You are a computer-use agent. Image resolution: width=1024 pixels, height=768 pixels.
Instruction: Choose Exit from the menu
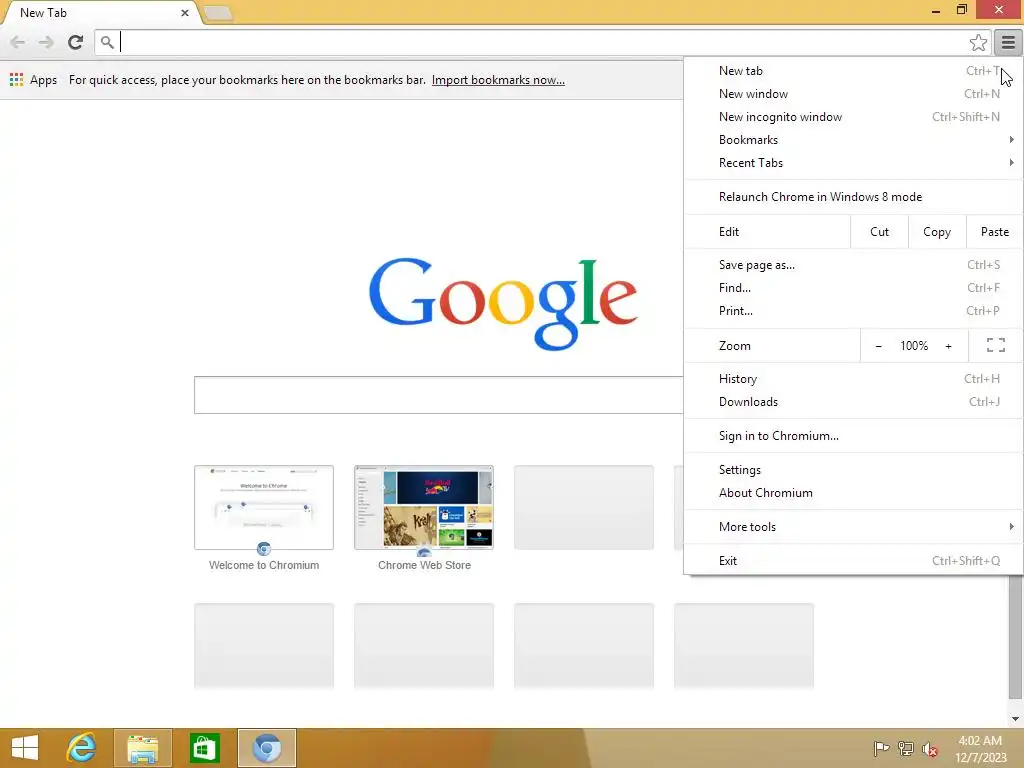click(853, 560)
